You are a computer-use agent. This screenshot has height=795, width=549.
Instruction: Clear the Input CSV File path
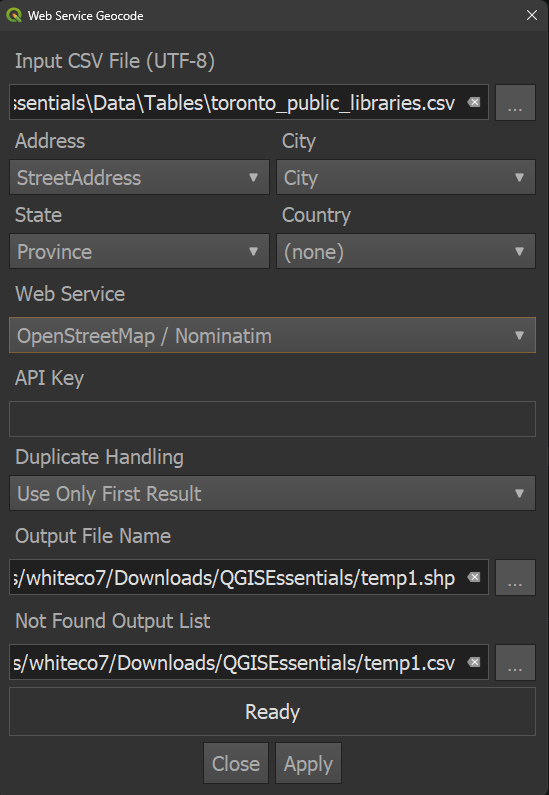pos(473,102)
